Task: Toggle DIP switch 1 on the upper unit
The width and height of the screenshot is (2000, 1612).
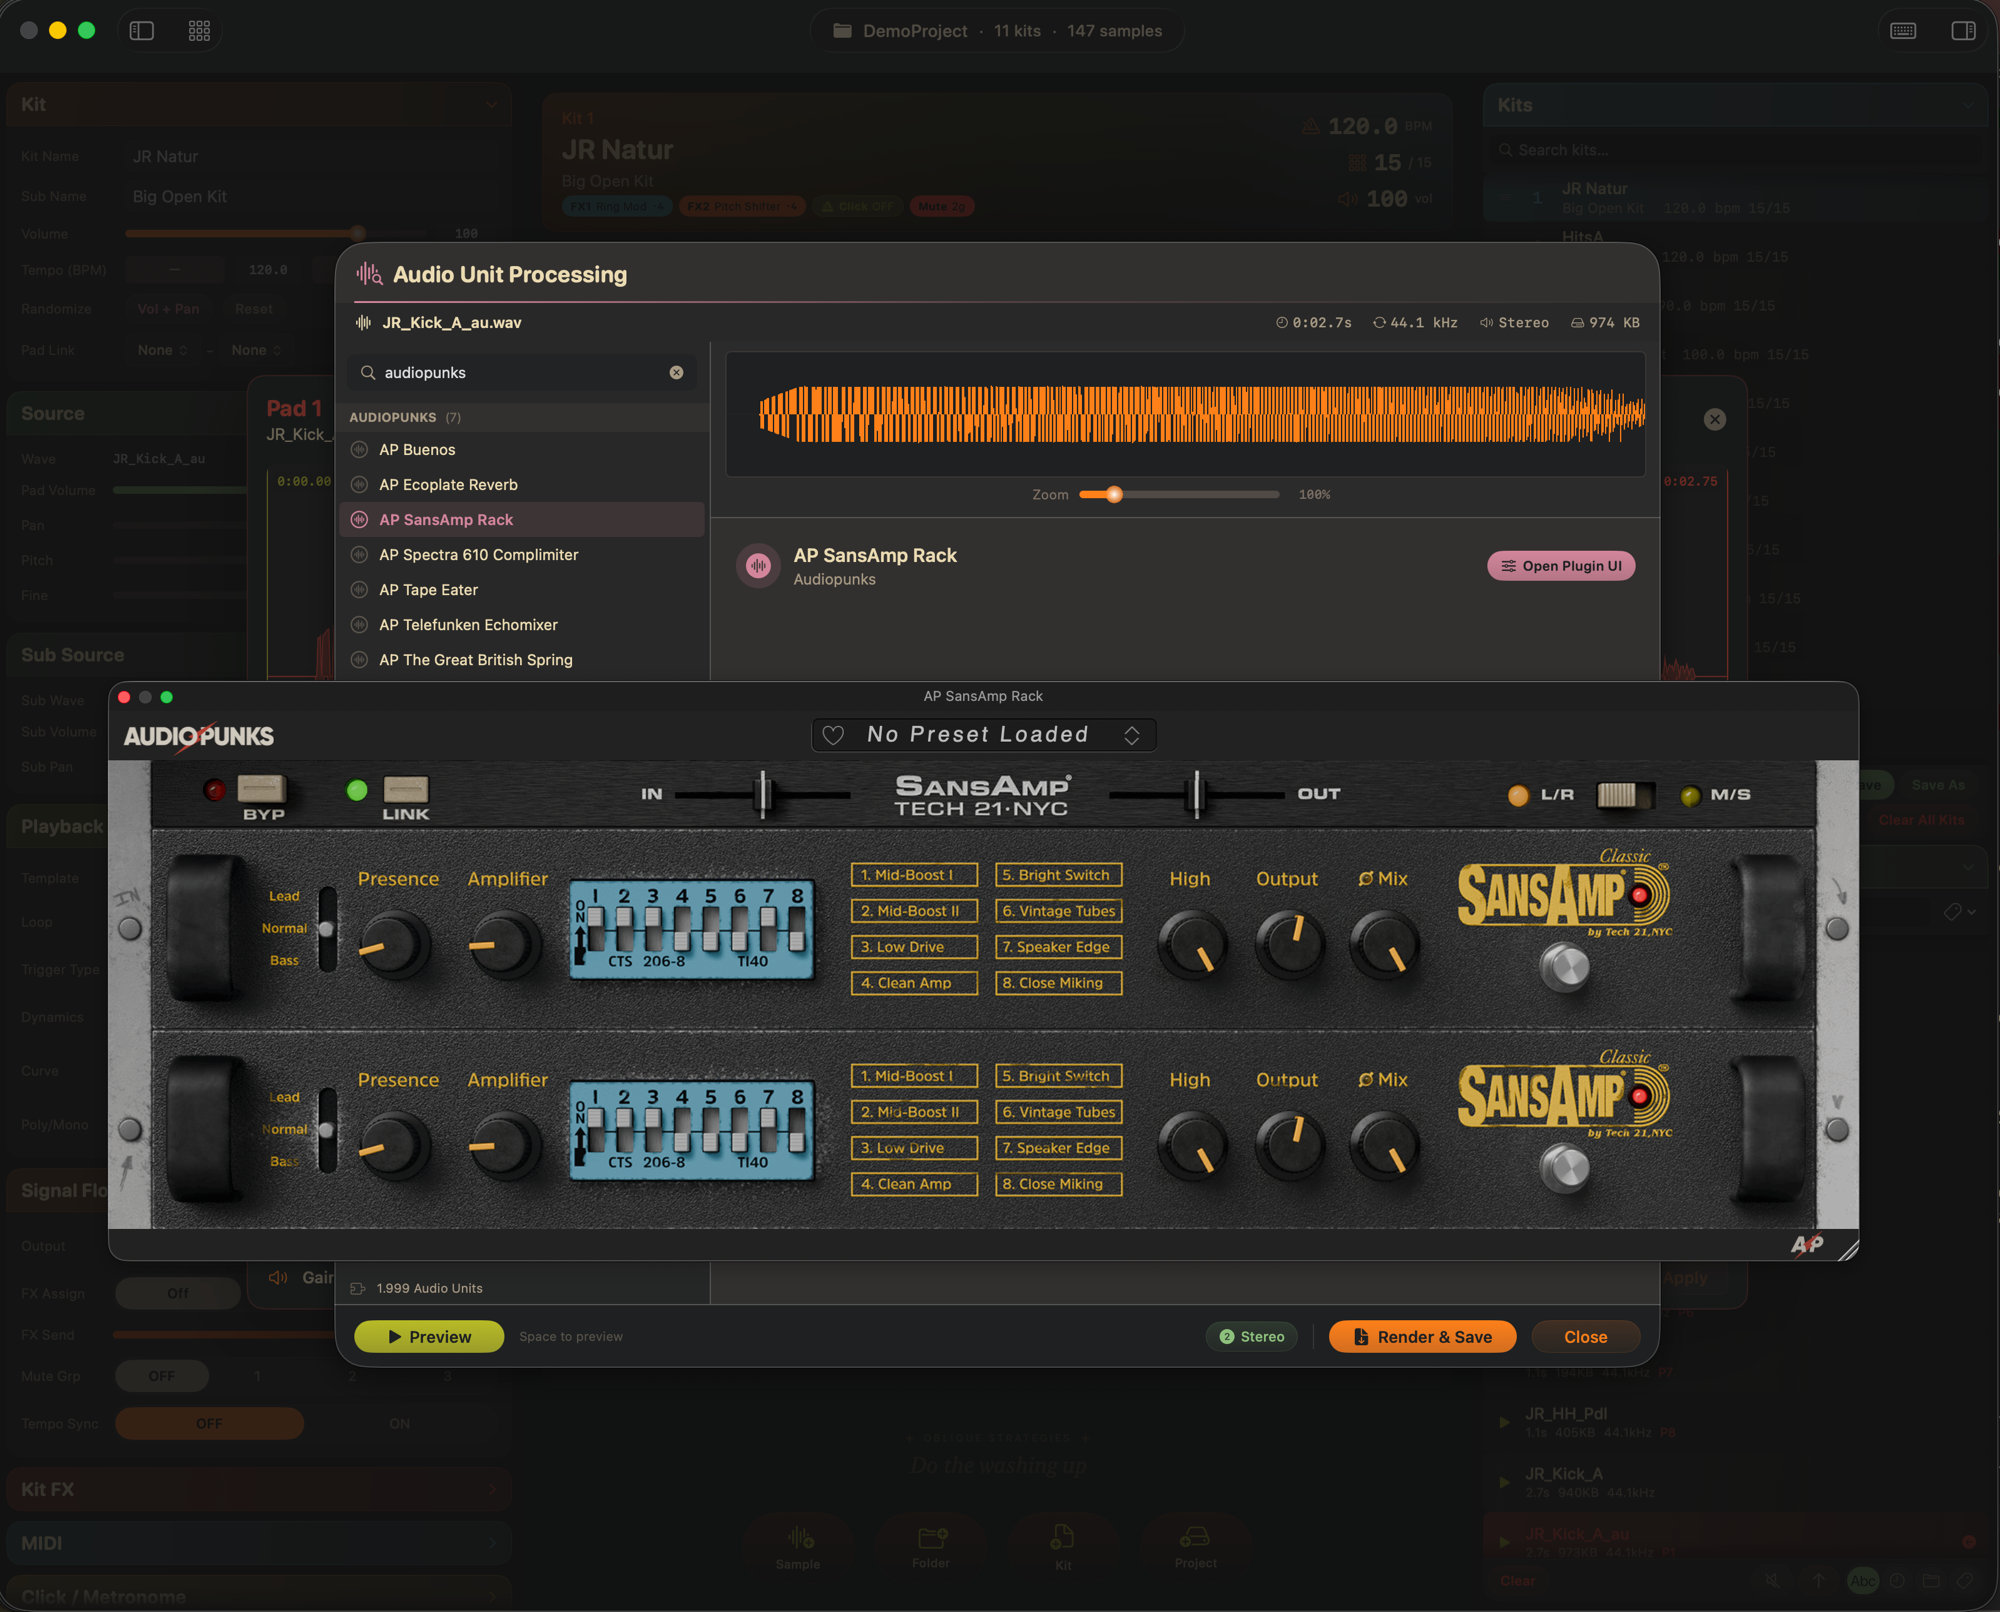Action: pos(595,929)
